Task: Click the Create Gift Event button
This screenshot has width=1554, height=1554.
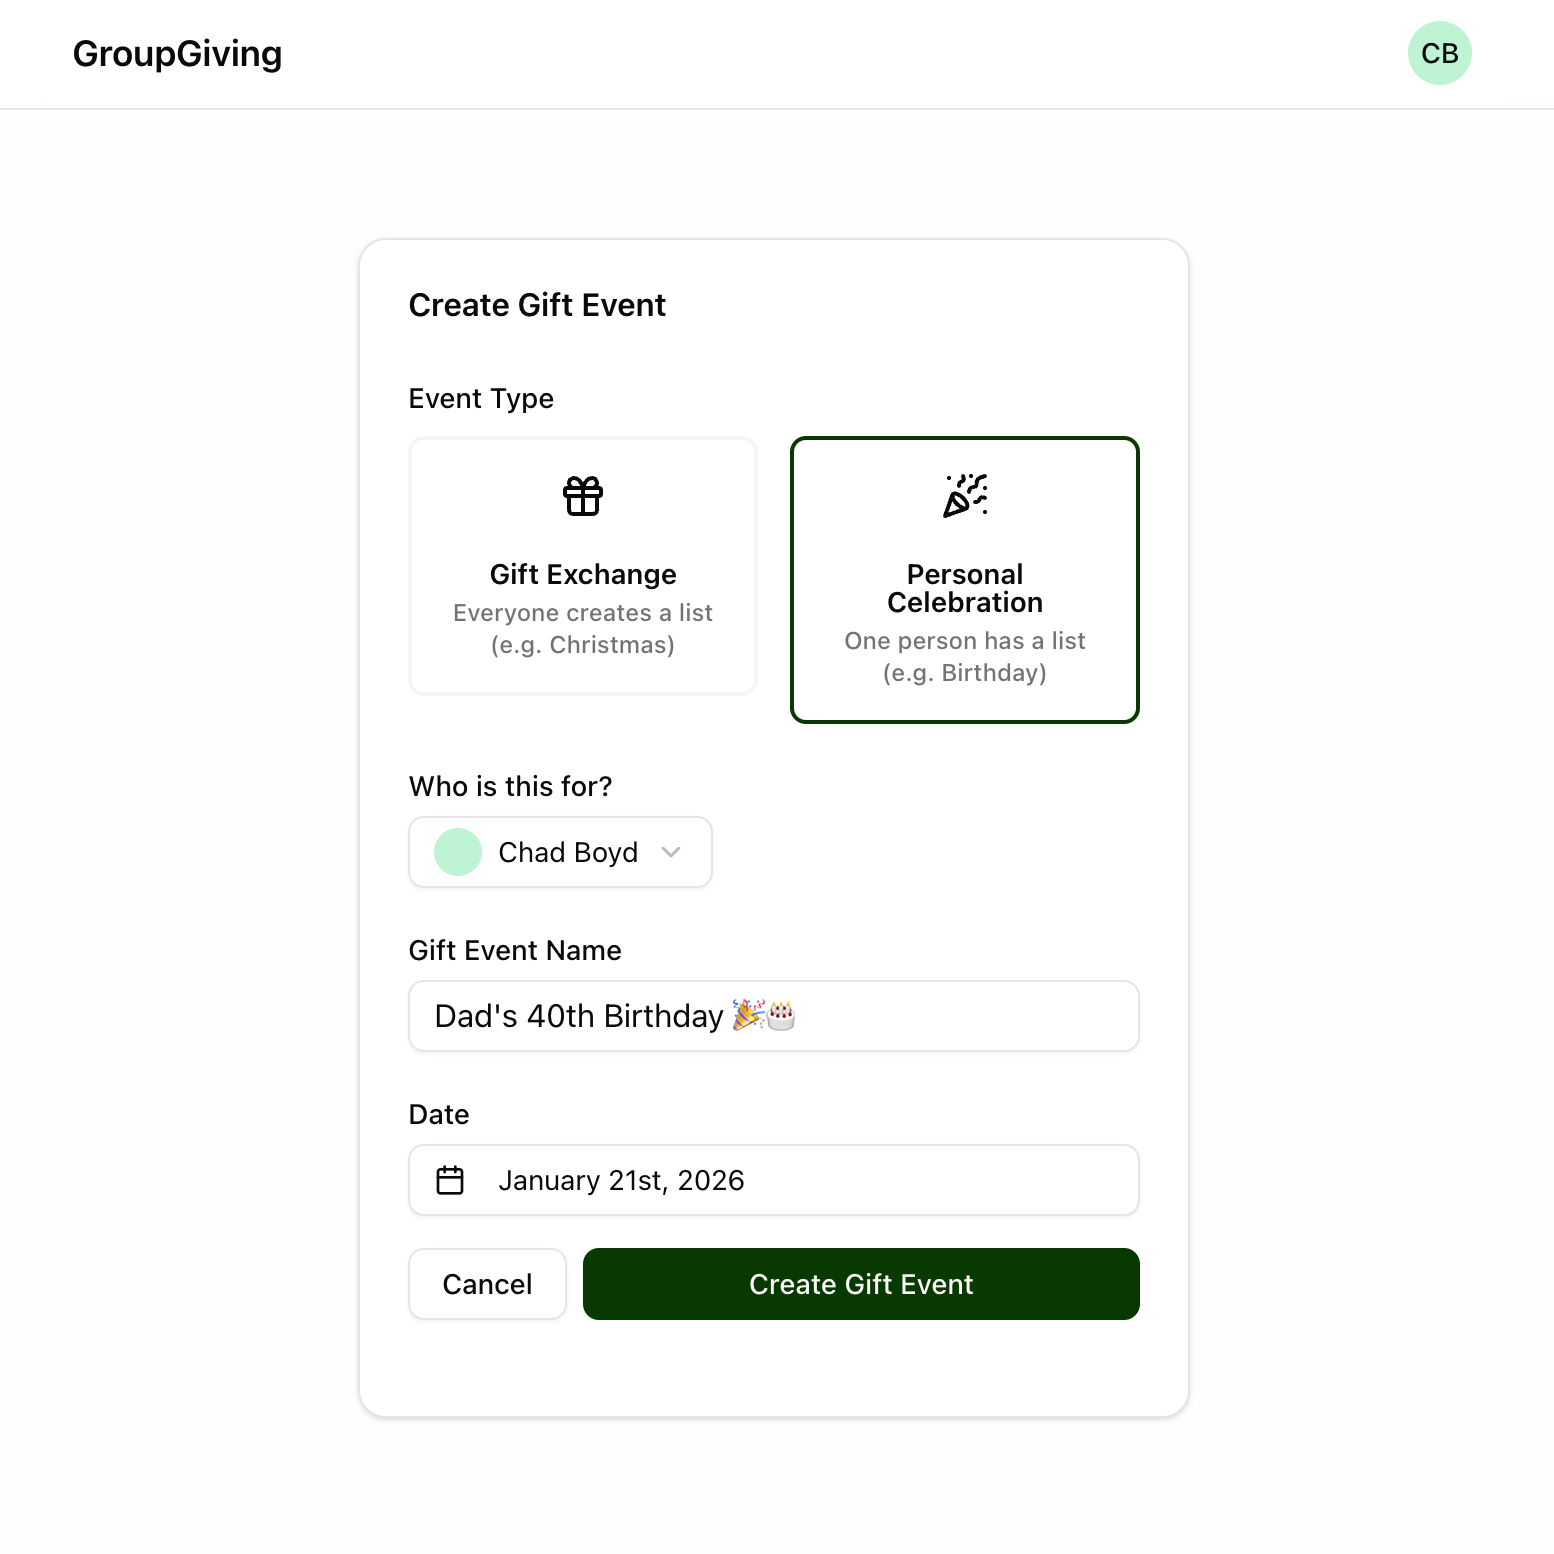Action: click(861, 1284)
